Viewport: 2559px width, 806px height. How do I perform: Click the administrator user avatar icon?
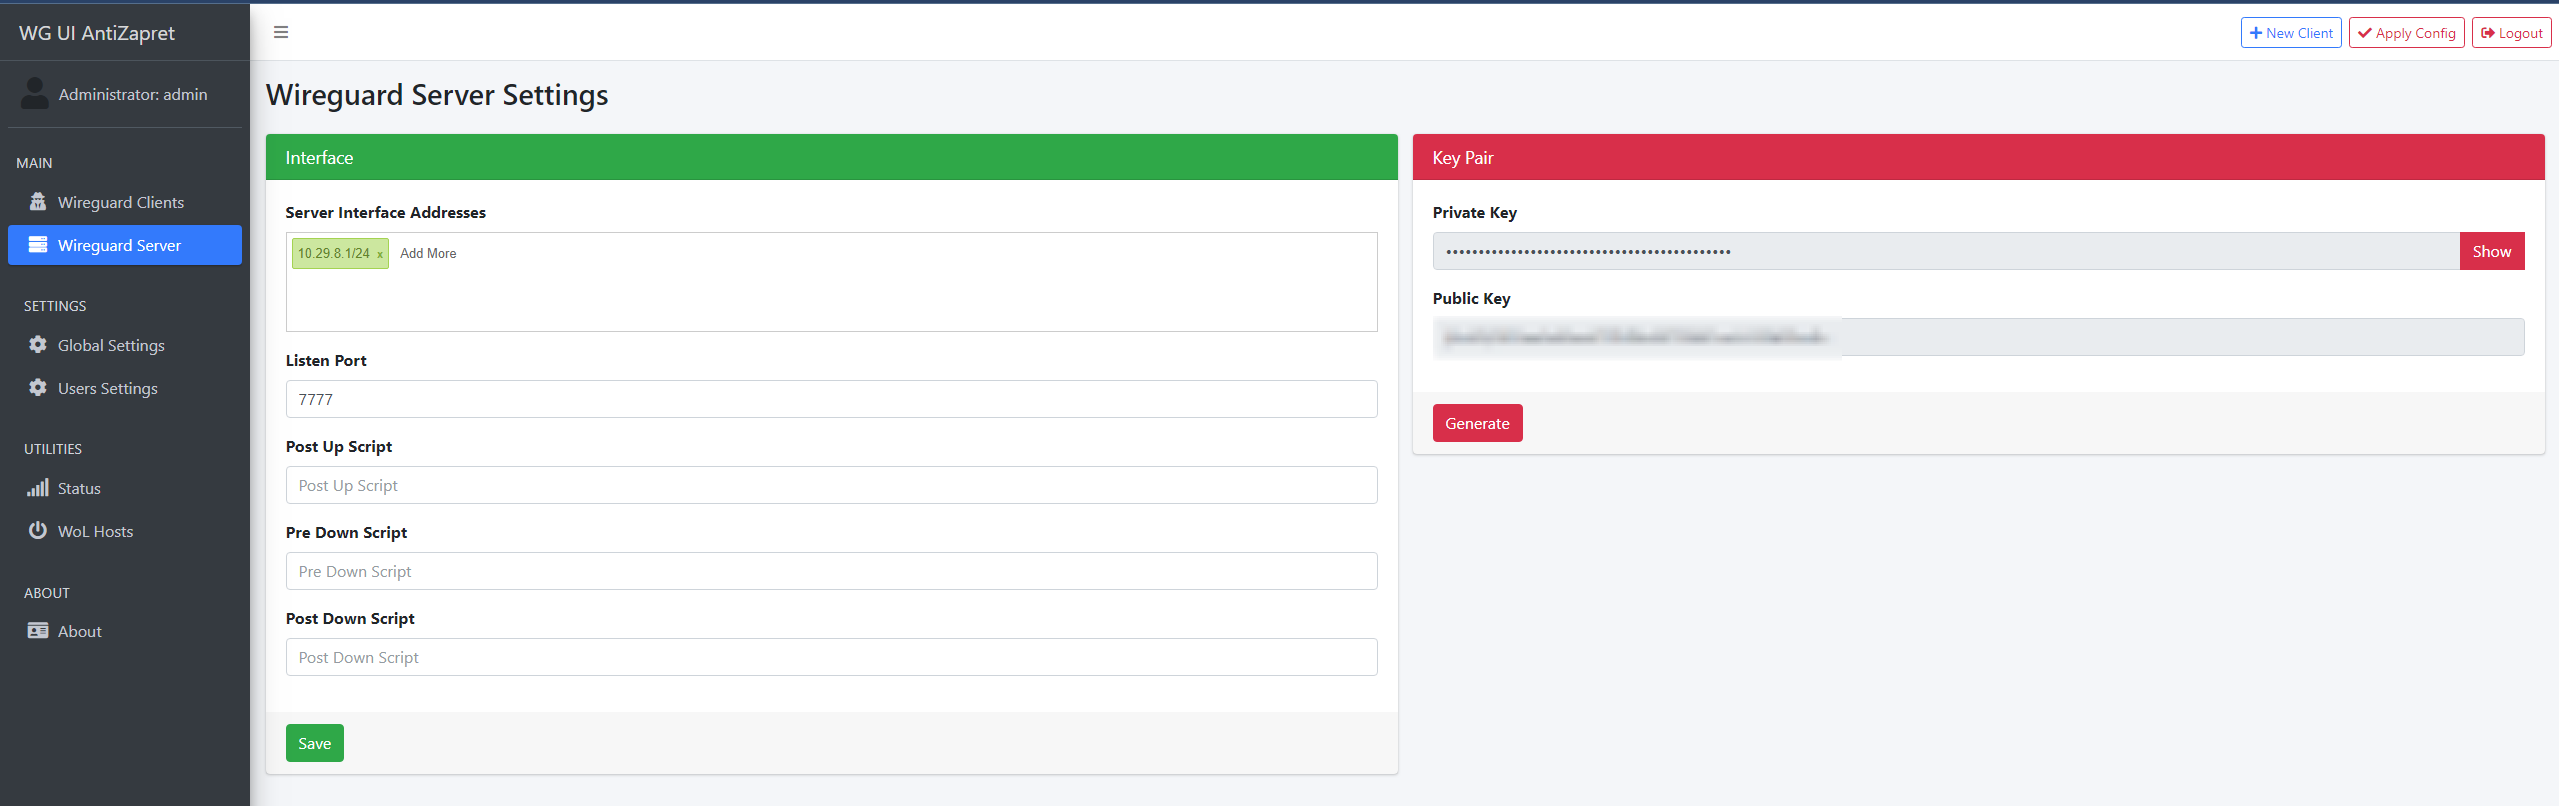pyautogui.click(x=35, y=94)
